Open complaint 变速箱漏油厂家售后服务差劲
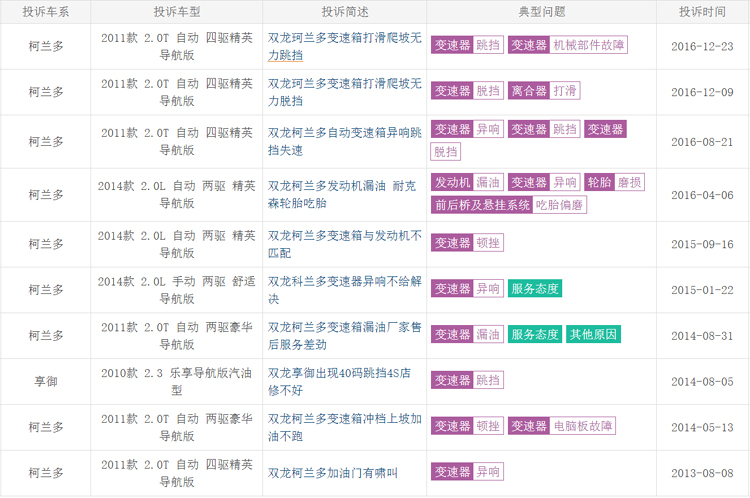The height and width of the screenshot is (498, 750). coord(344,336)
